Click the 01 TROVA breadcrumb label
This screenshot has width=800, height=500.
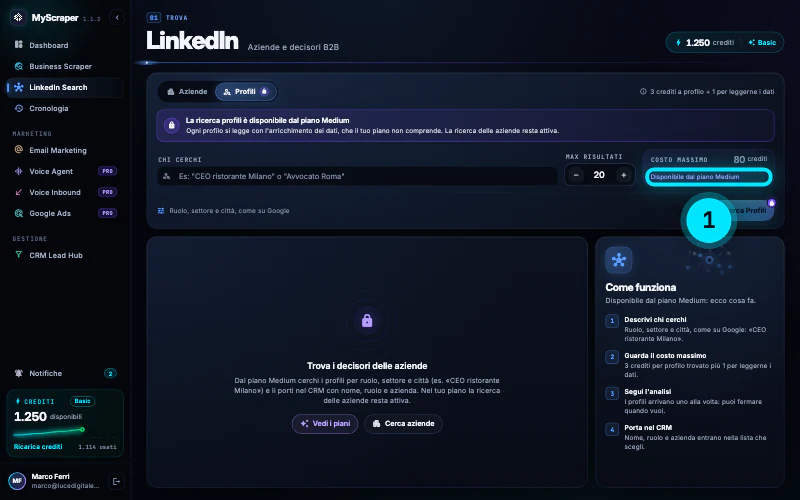167,17
